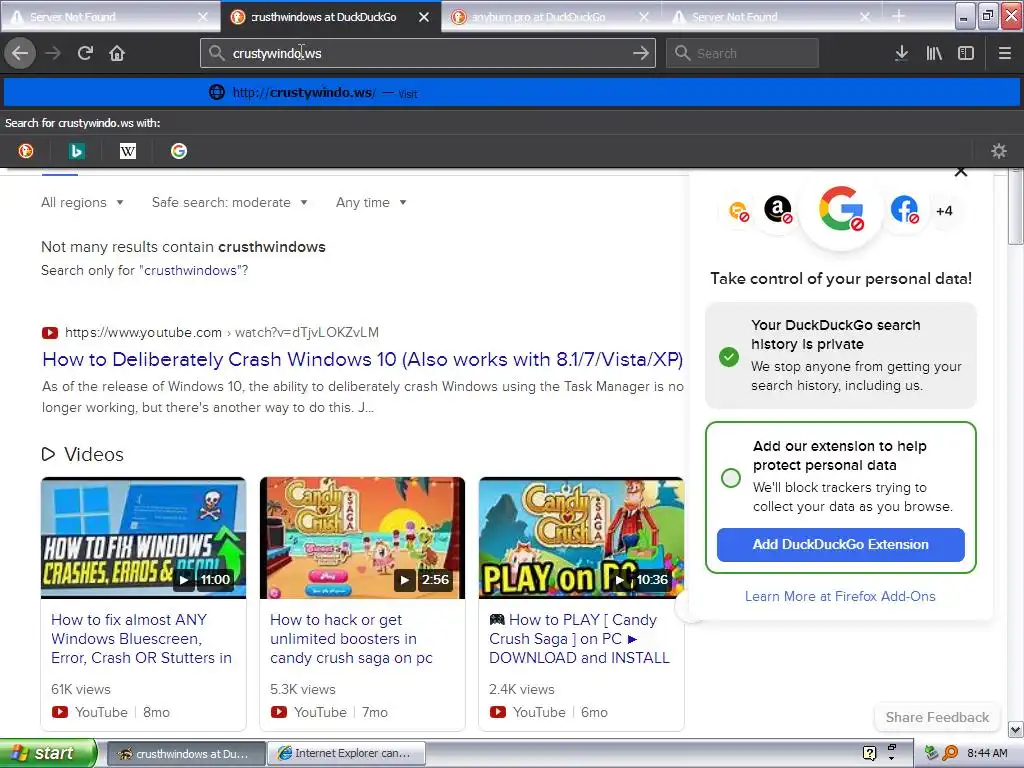Toggle the Add our extension radio circle

click(x=731, y=477)
